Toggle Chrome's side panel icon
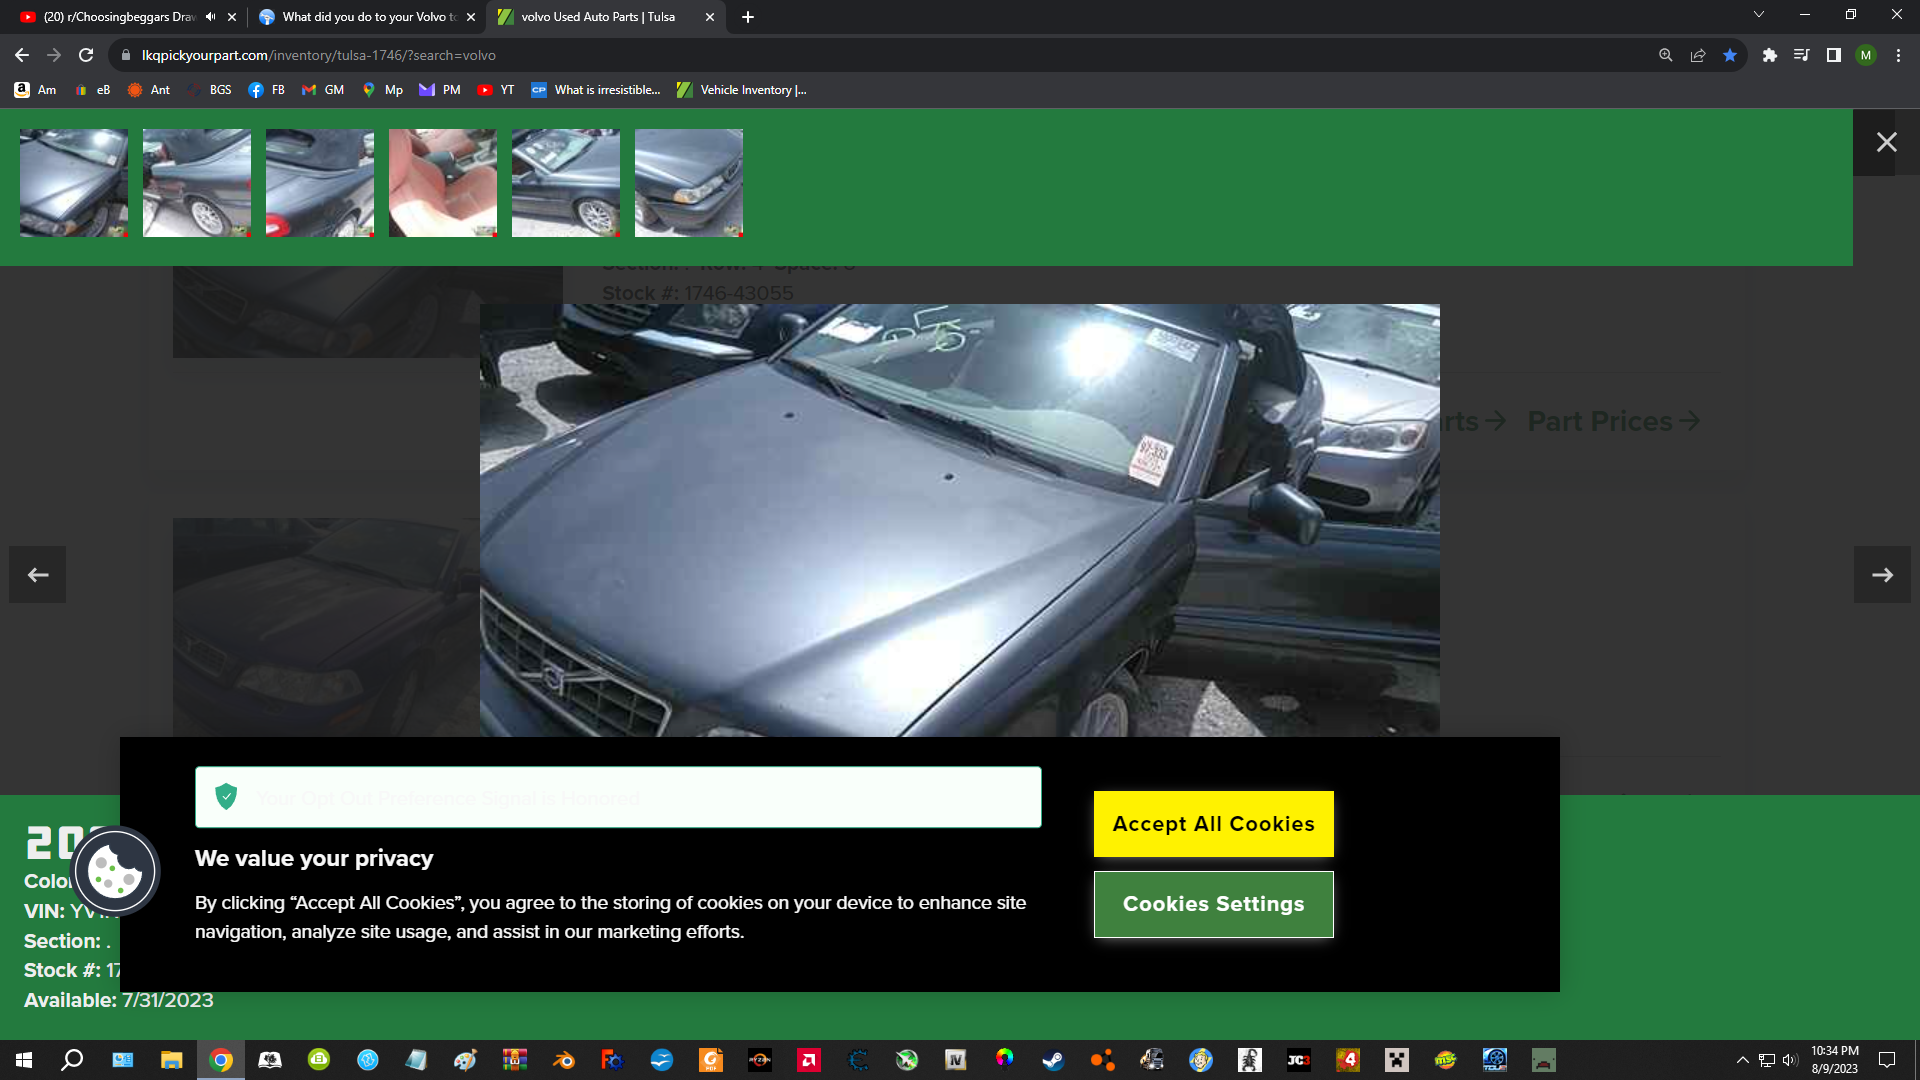 click(x=1834, y=55)
